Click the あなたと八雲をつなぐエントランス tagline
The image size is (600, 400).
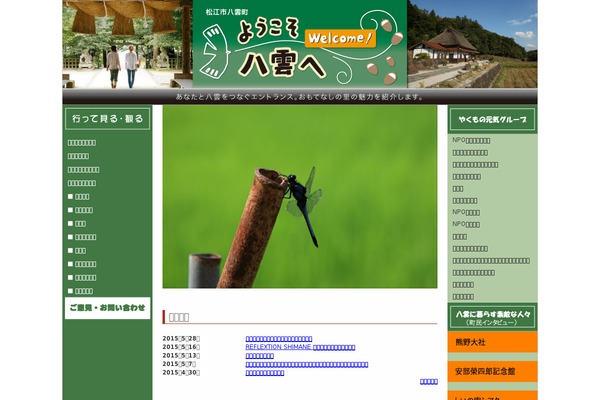click(x=300, y=97)
